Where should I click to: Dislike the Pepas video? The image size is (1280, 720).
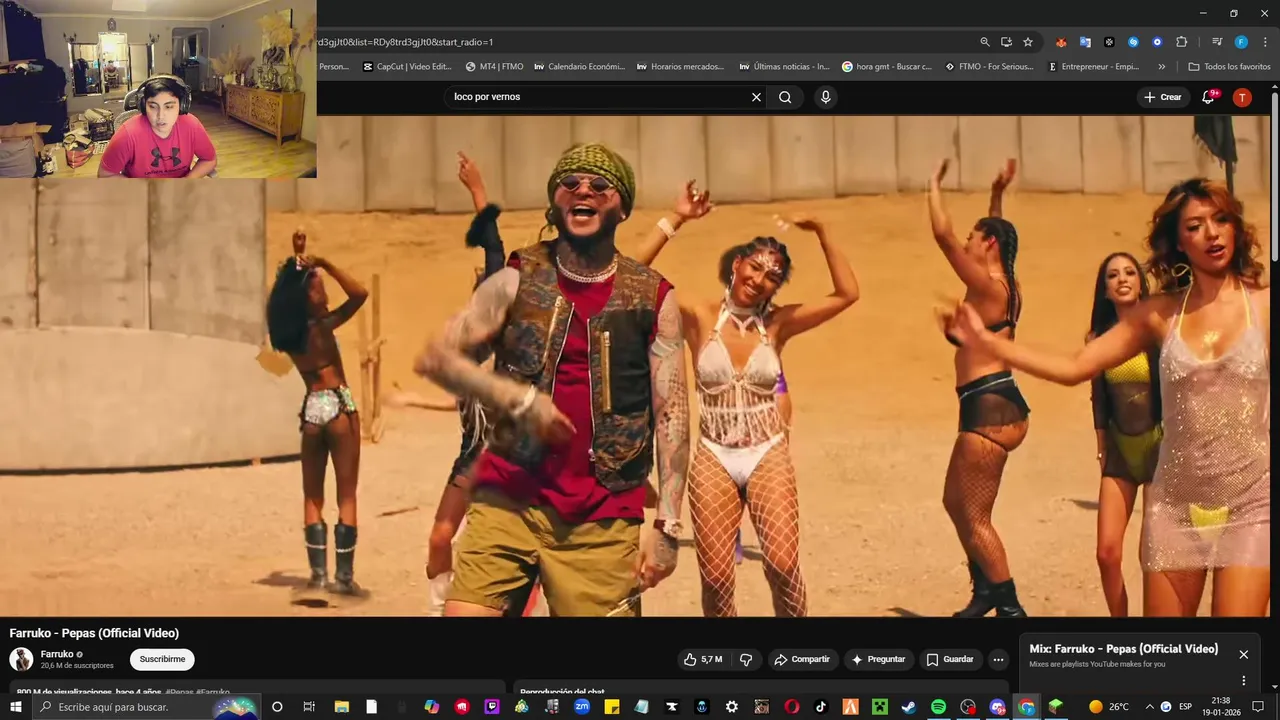(746, 659)
